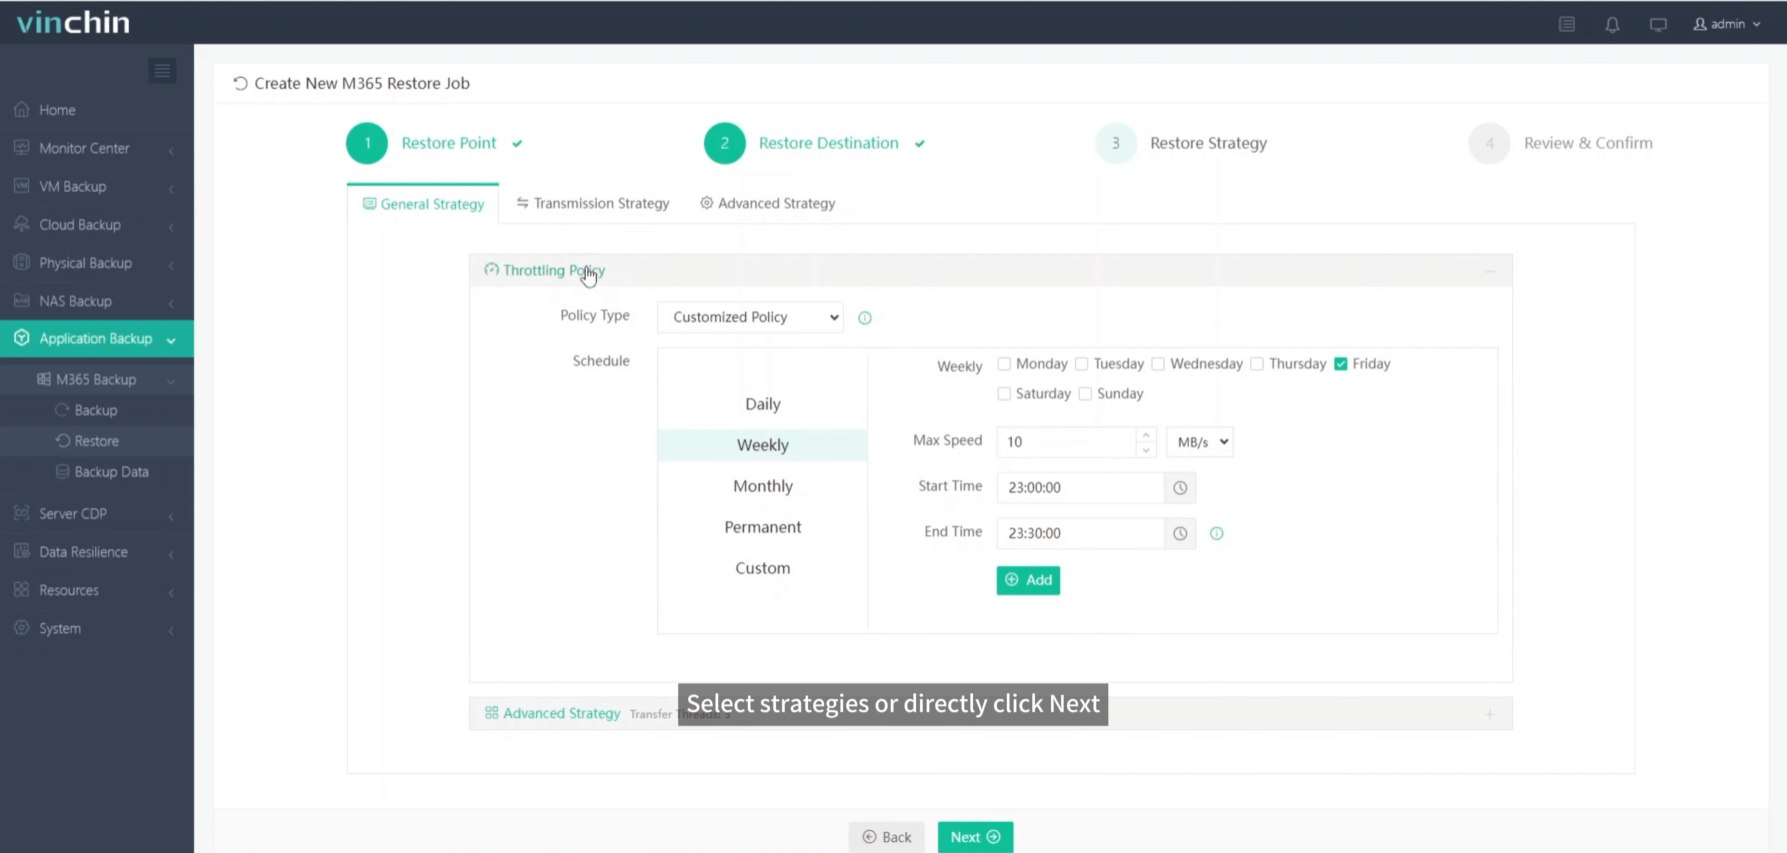
Task: Expand VM Backup menu
Action: point(97,186)
